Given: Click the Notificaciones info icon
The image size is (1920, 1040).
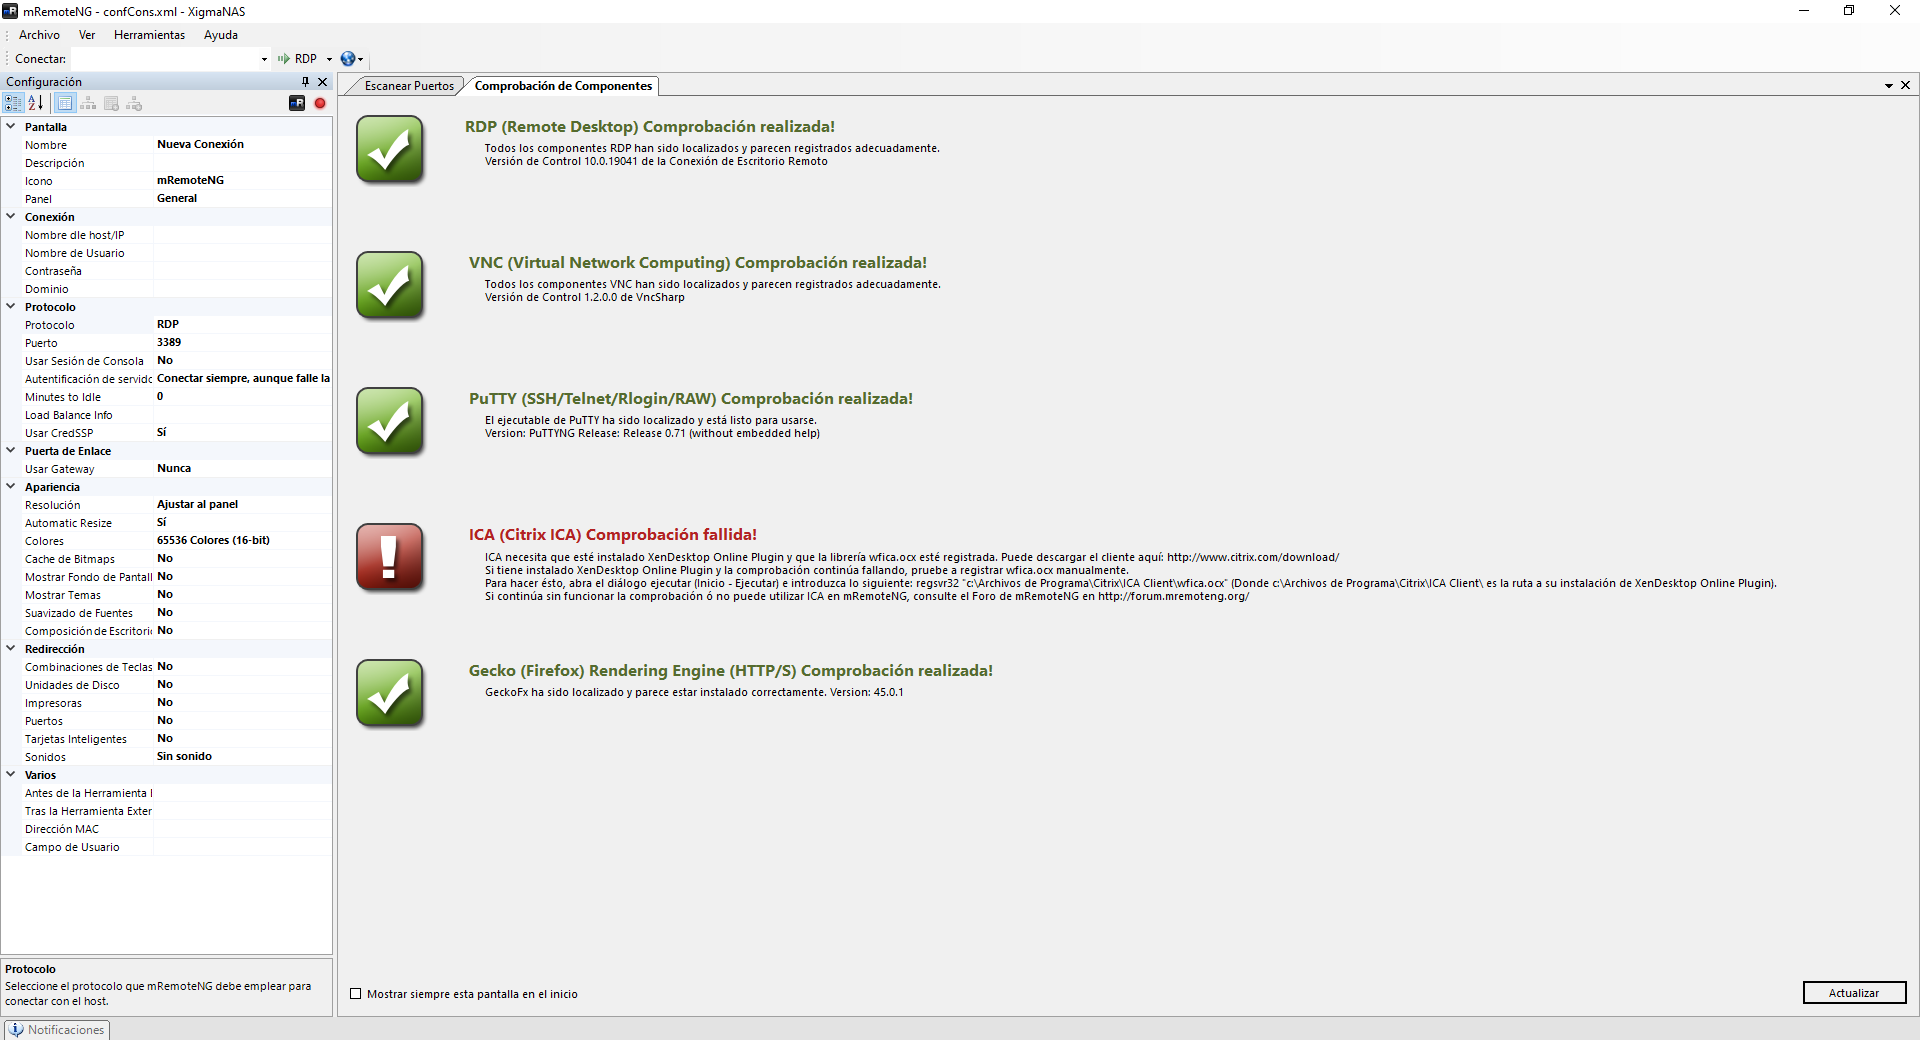Looking at the screenshot, I should click(16, 1030).
